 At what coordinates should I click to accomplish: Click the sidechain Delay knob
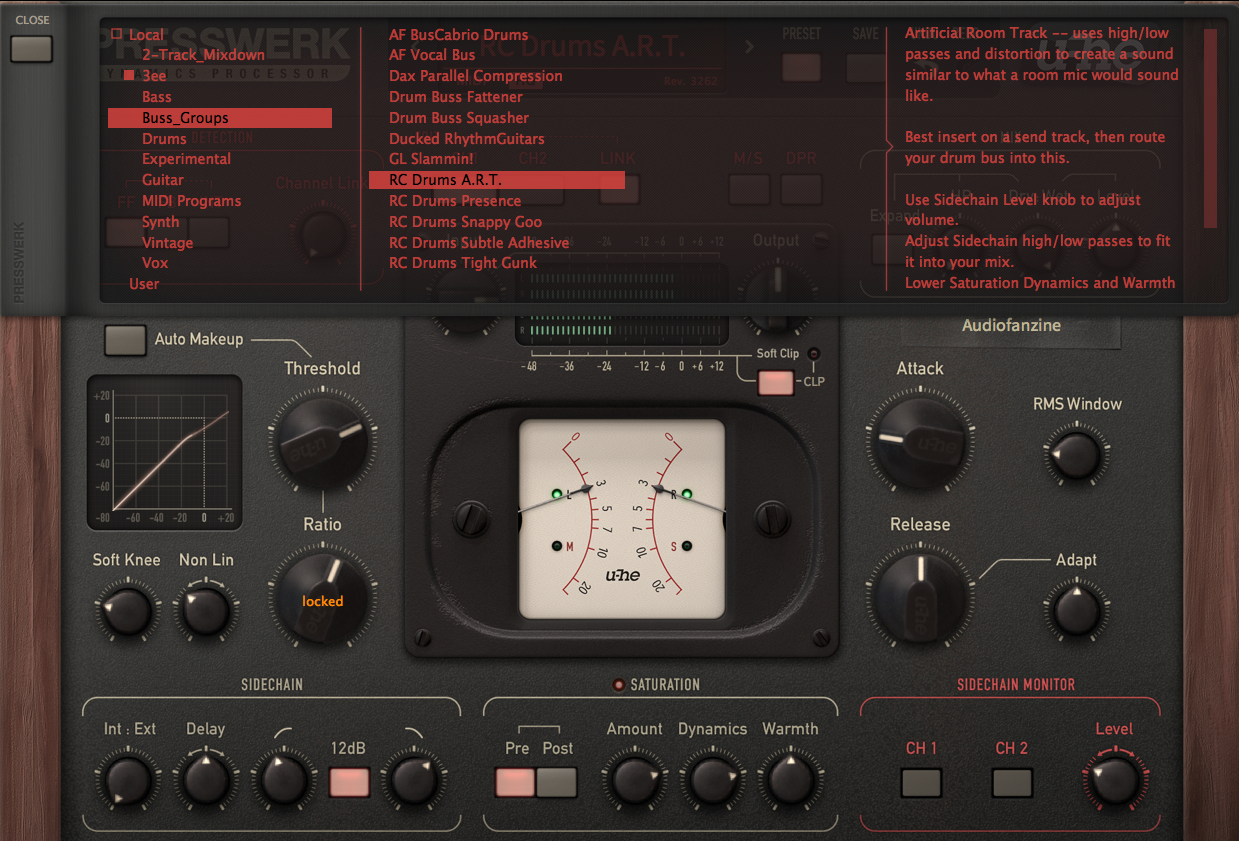(x=205, y=780)
